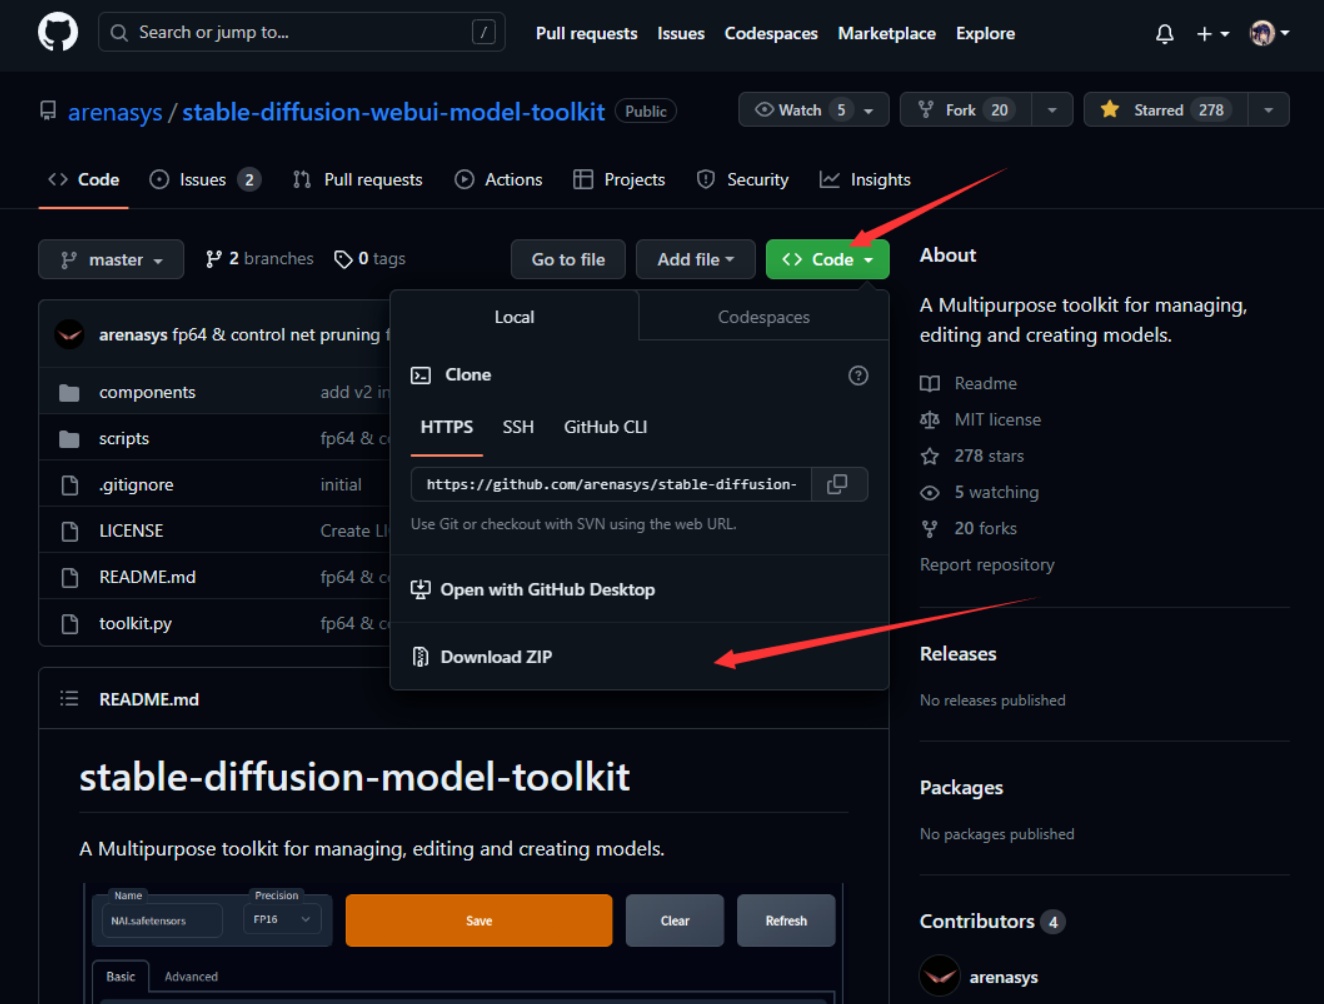Switch to the Code repository tab
This screenshot has height=1004, width=1324.
coord(84,179)
